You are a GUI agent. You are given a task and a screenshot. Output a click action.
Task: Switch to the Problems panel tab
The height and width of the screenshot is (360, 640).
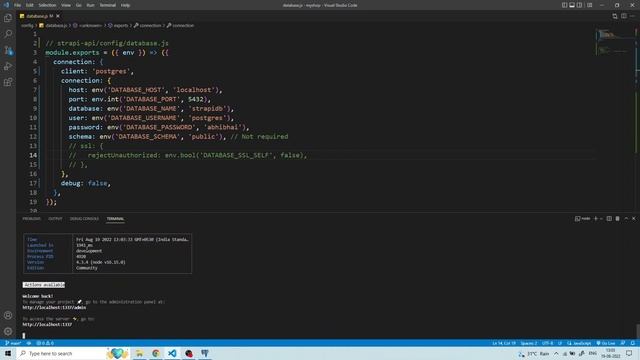point(31,219)
